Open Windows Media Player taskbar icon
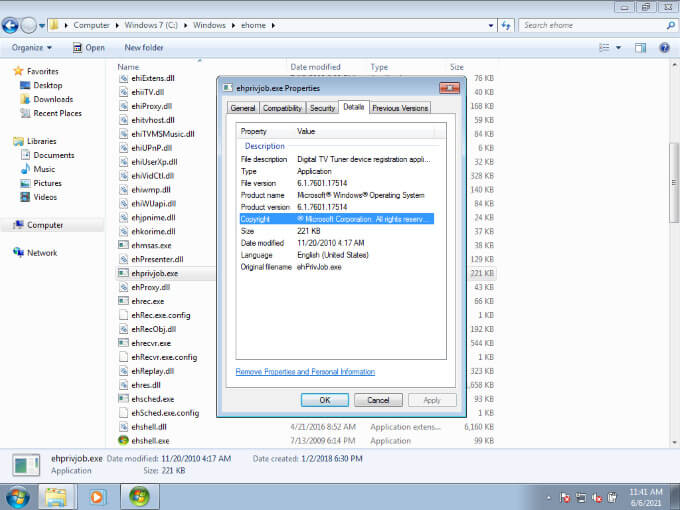Screen dimensions: 680x510 coord(97,497)
